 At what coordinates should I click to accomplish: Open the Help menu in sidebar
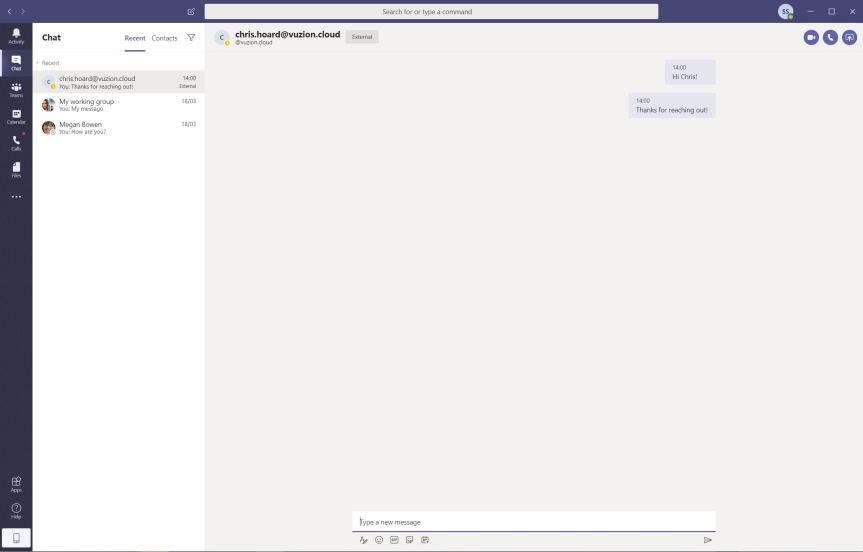point(16,510)
